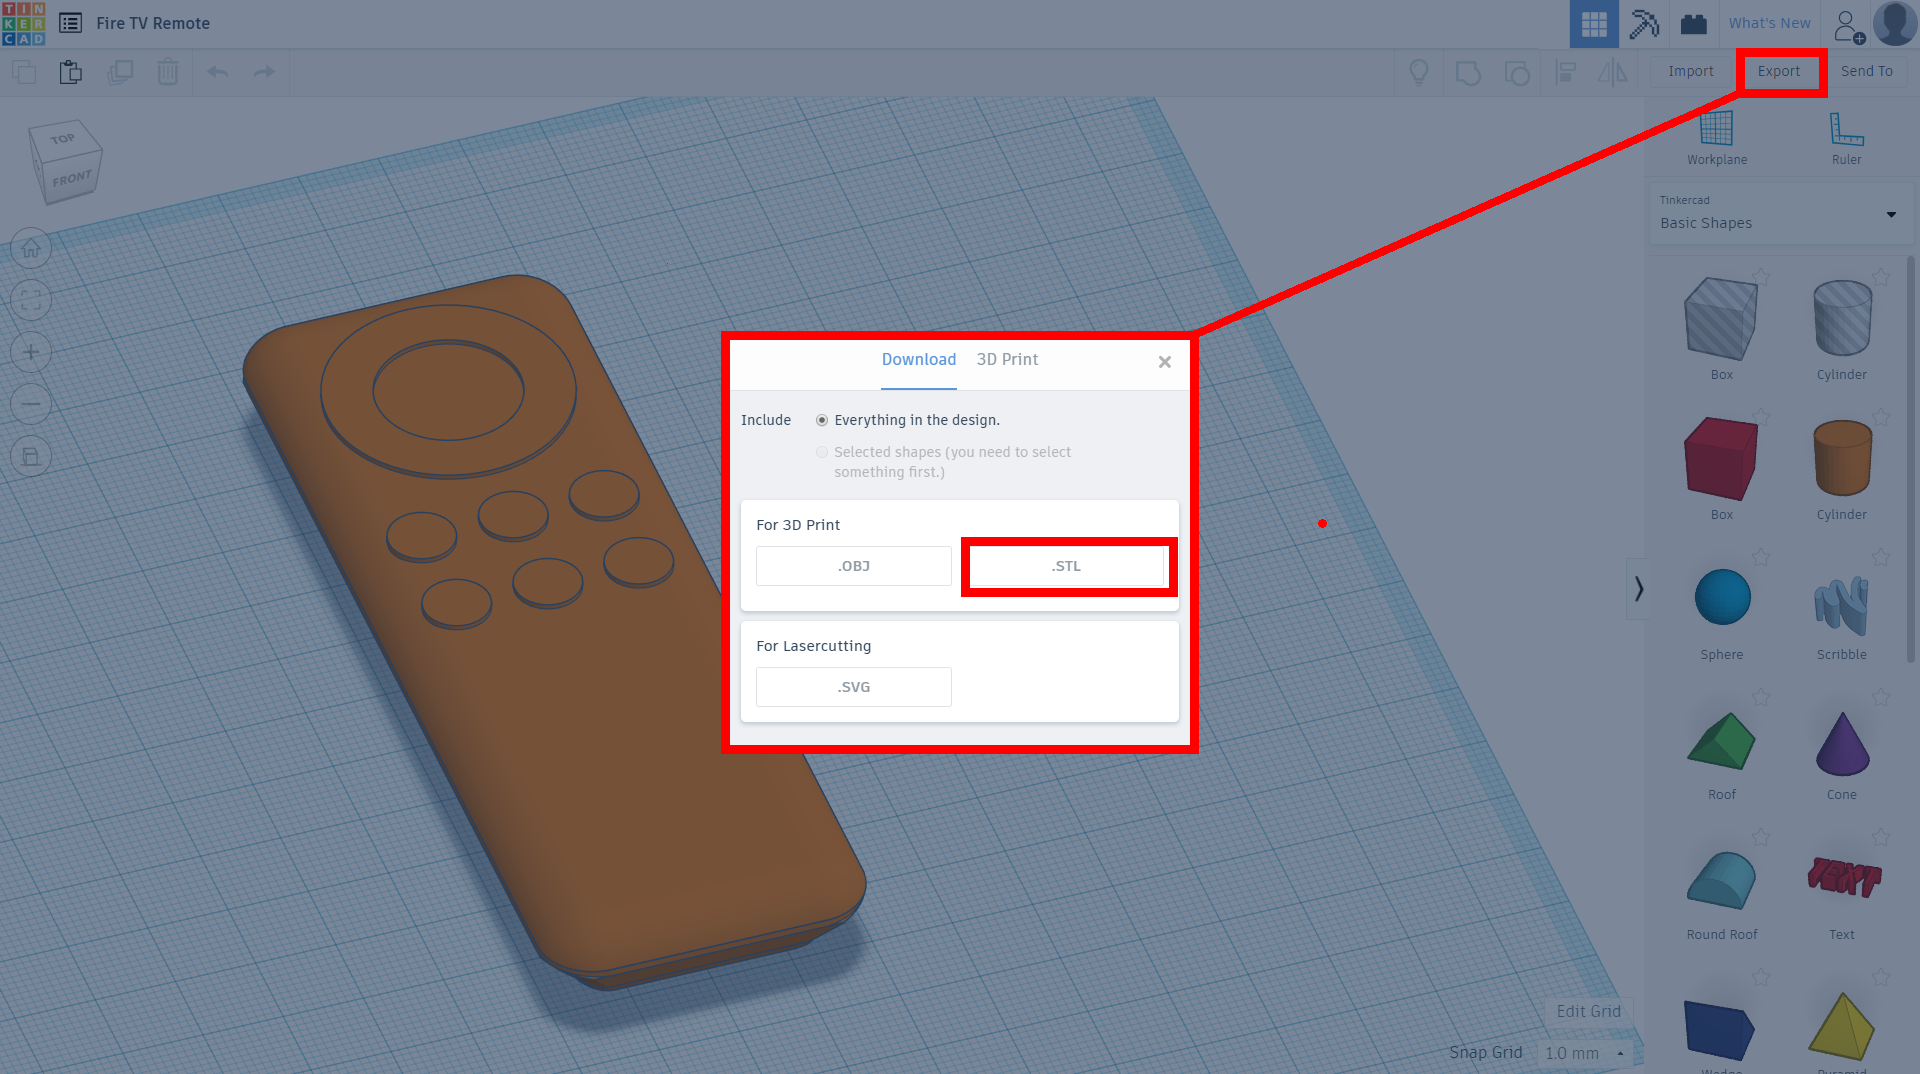Favorite the Roof shape with its star
This screenshot has height=1074, width=1920.
1761,697
